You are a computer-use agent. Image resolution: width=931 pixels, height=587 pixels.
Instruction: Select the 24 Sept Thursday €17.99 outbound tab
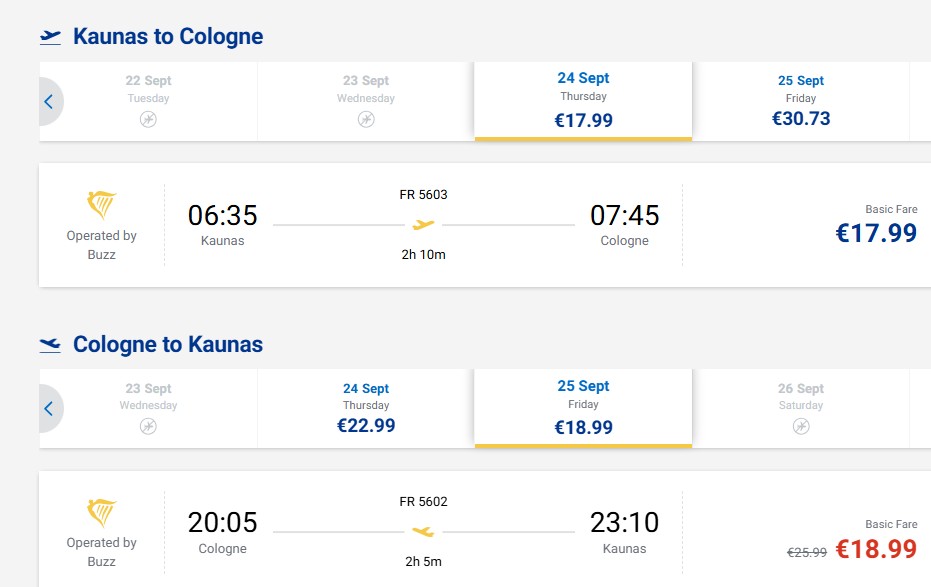[583, 101]
